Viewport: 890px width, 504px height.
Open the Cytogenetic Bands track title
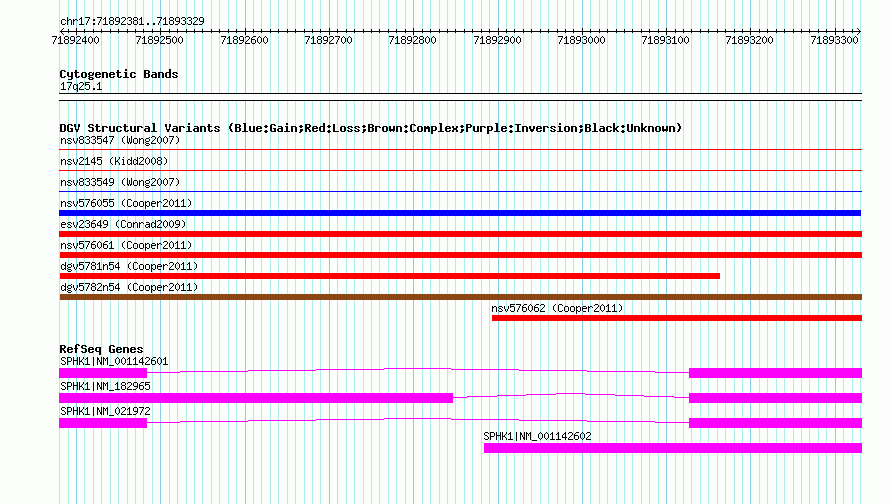point(119,74)
